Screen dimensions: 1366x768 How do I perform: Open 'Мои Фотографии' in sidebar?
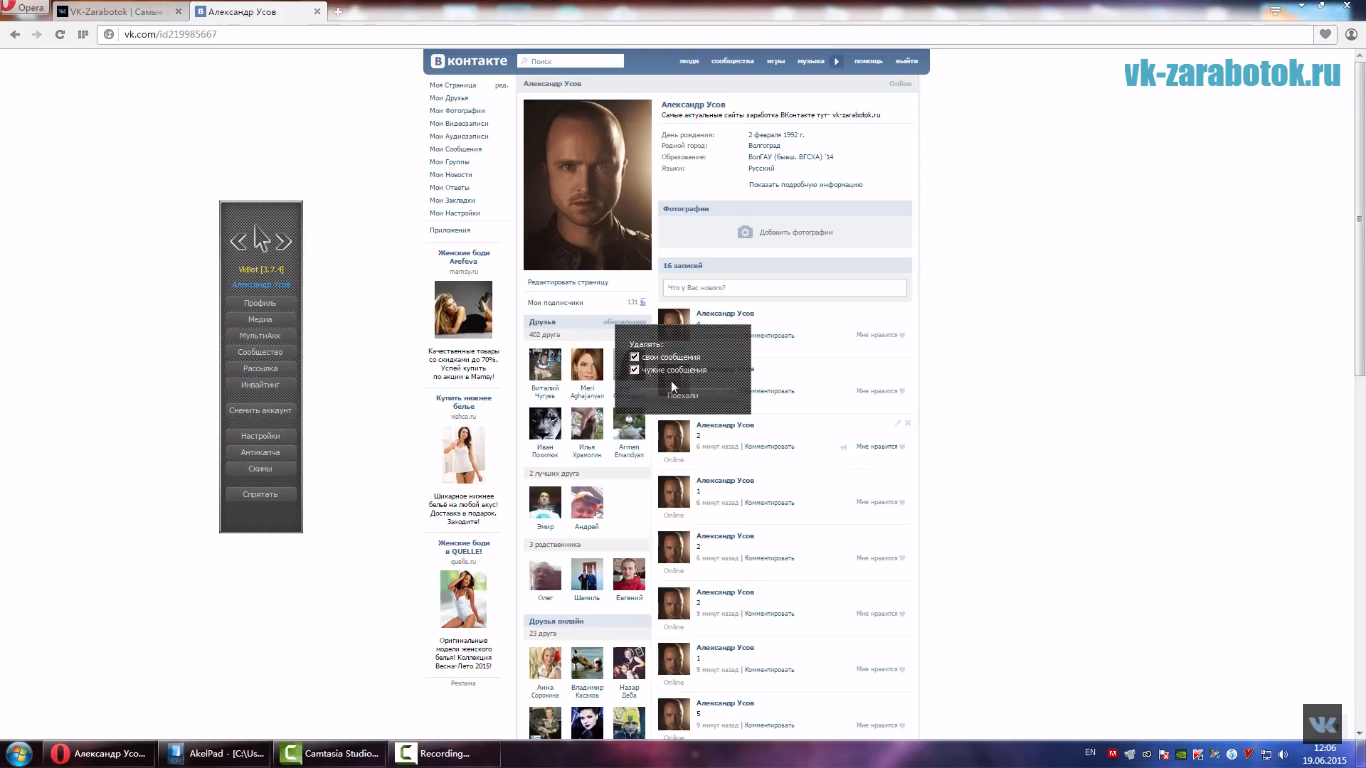(x=457, y=111)
